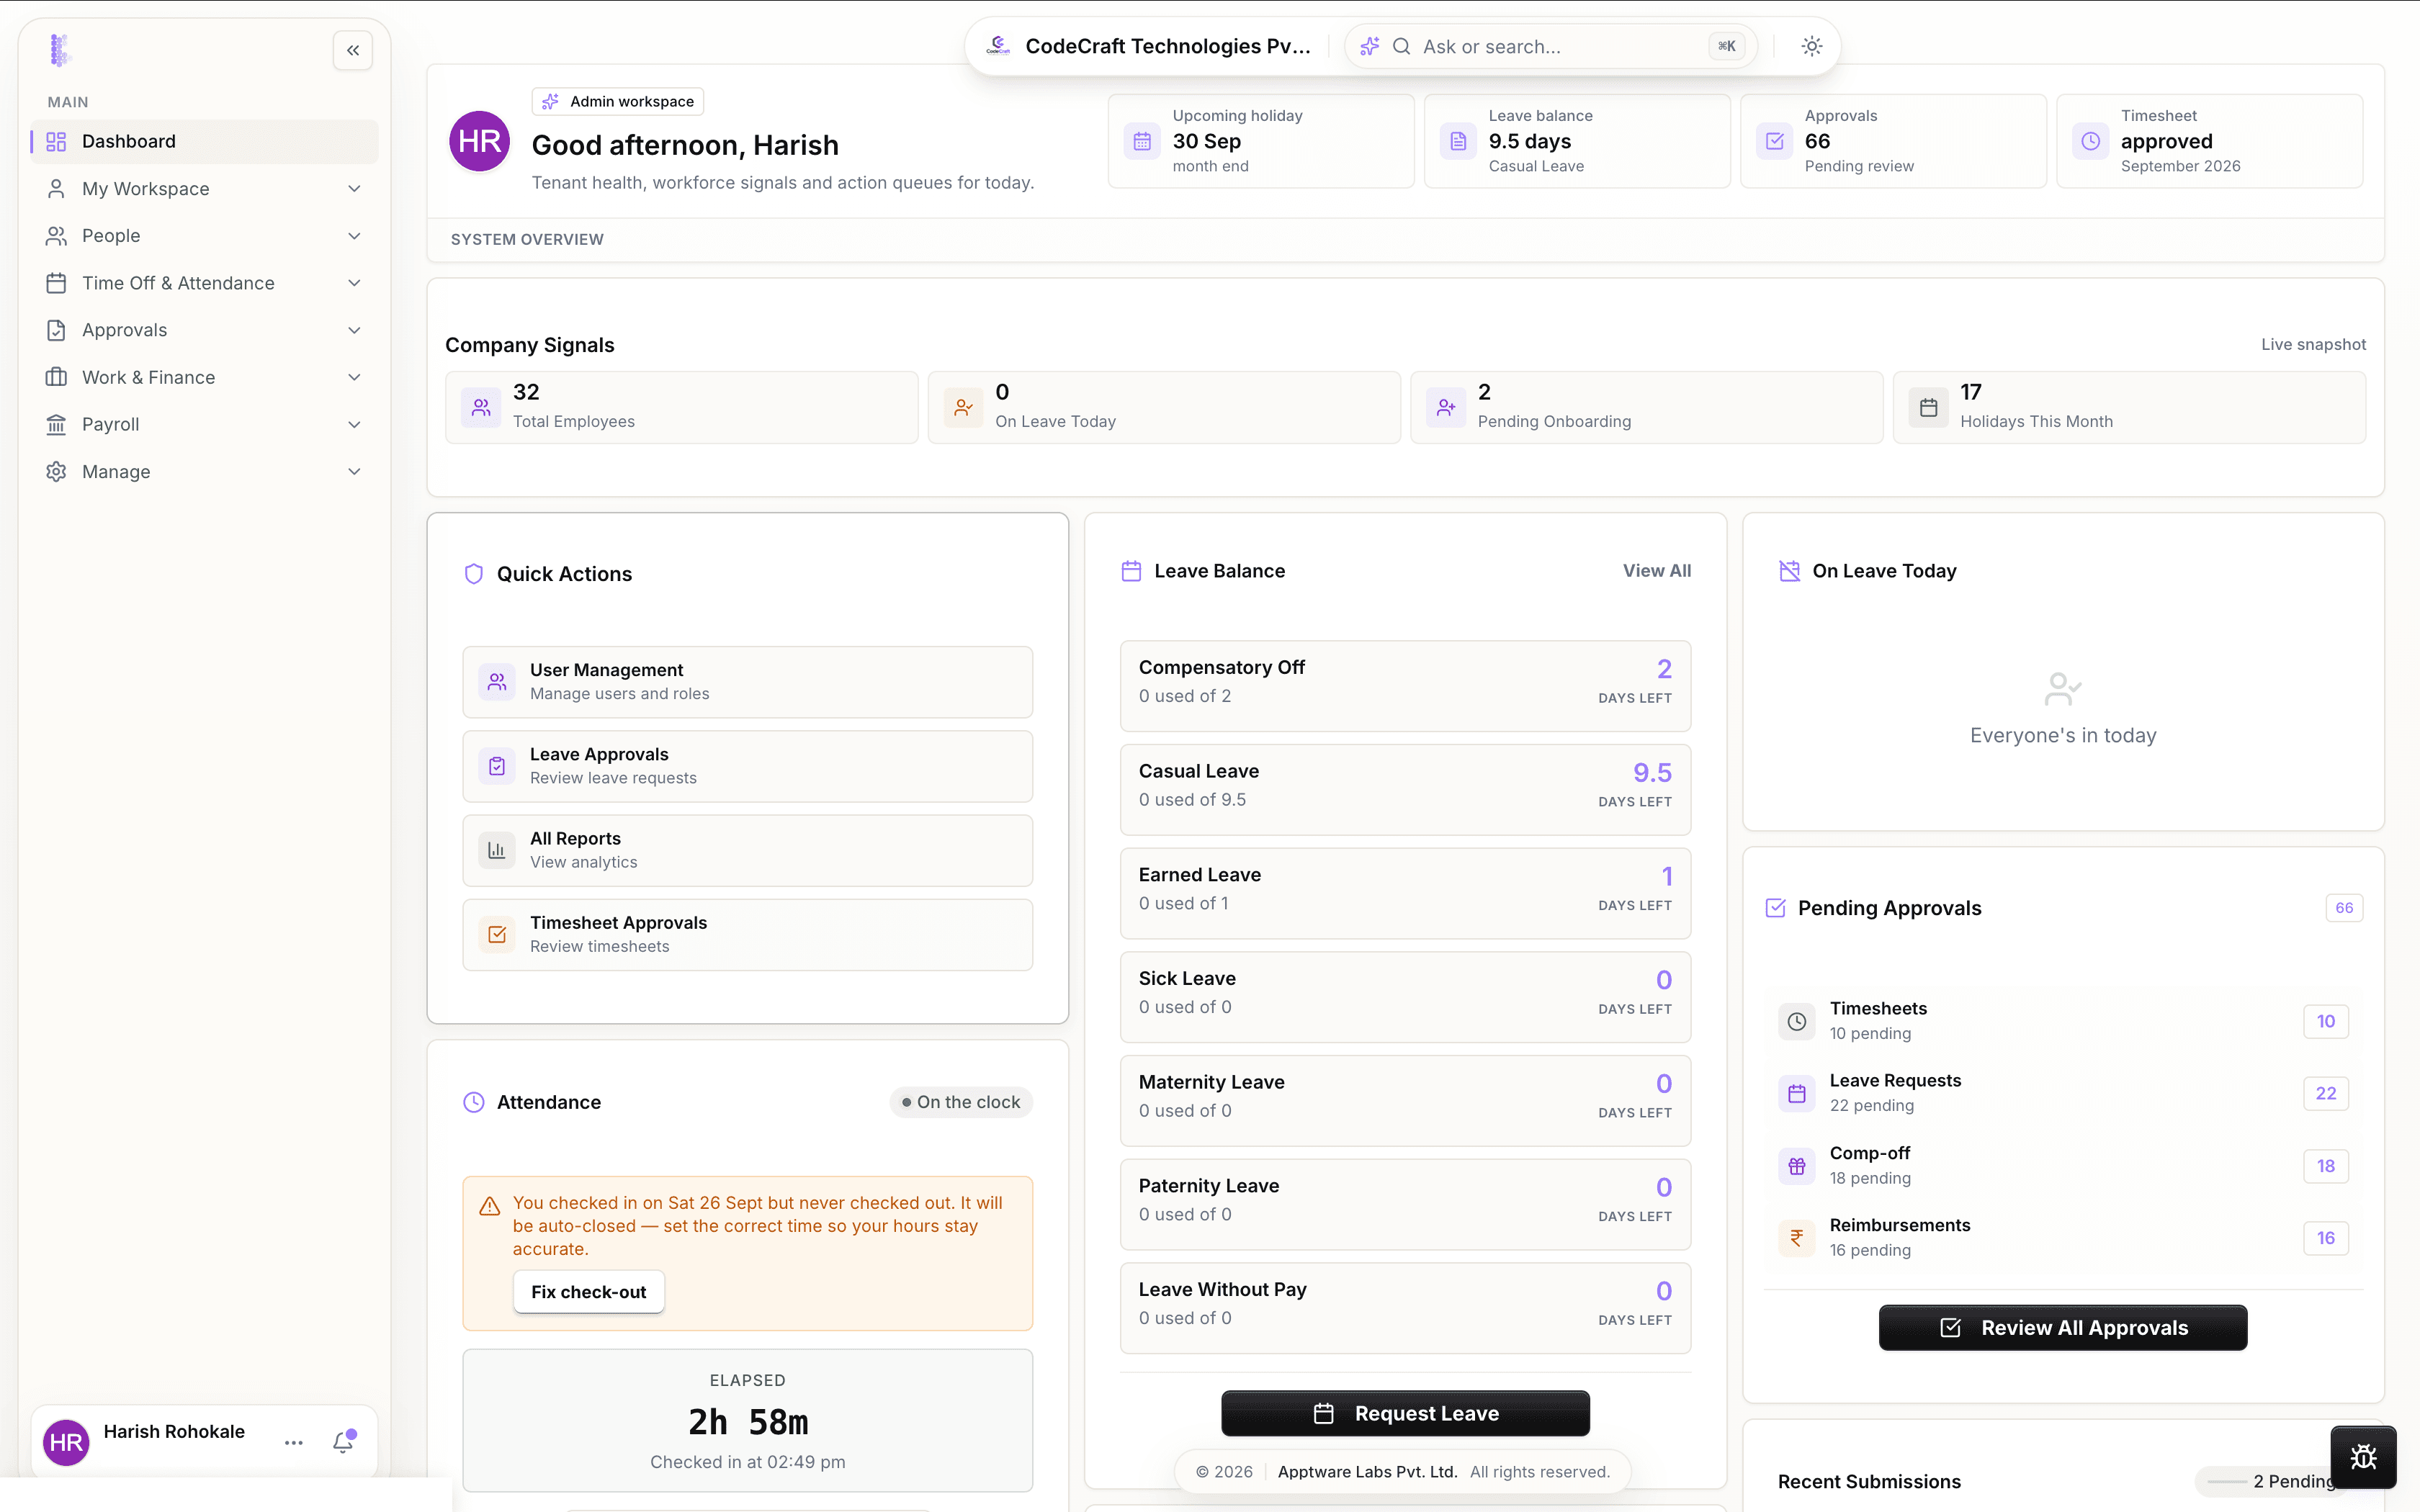Click the Pending Onboarding user-plus icon
The image size is (2420, 1512).
click(x=1446, y=407)
